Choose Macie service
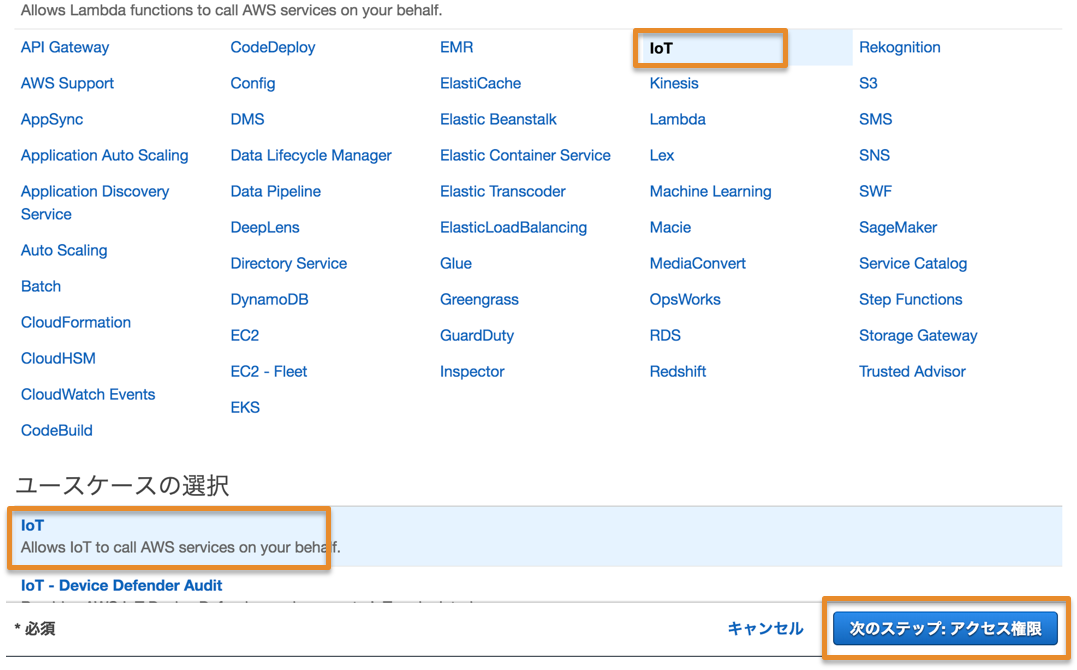The width and height of the screenshot is (1077, 670). click(670, 227)
